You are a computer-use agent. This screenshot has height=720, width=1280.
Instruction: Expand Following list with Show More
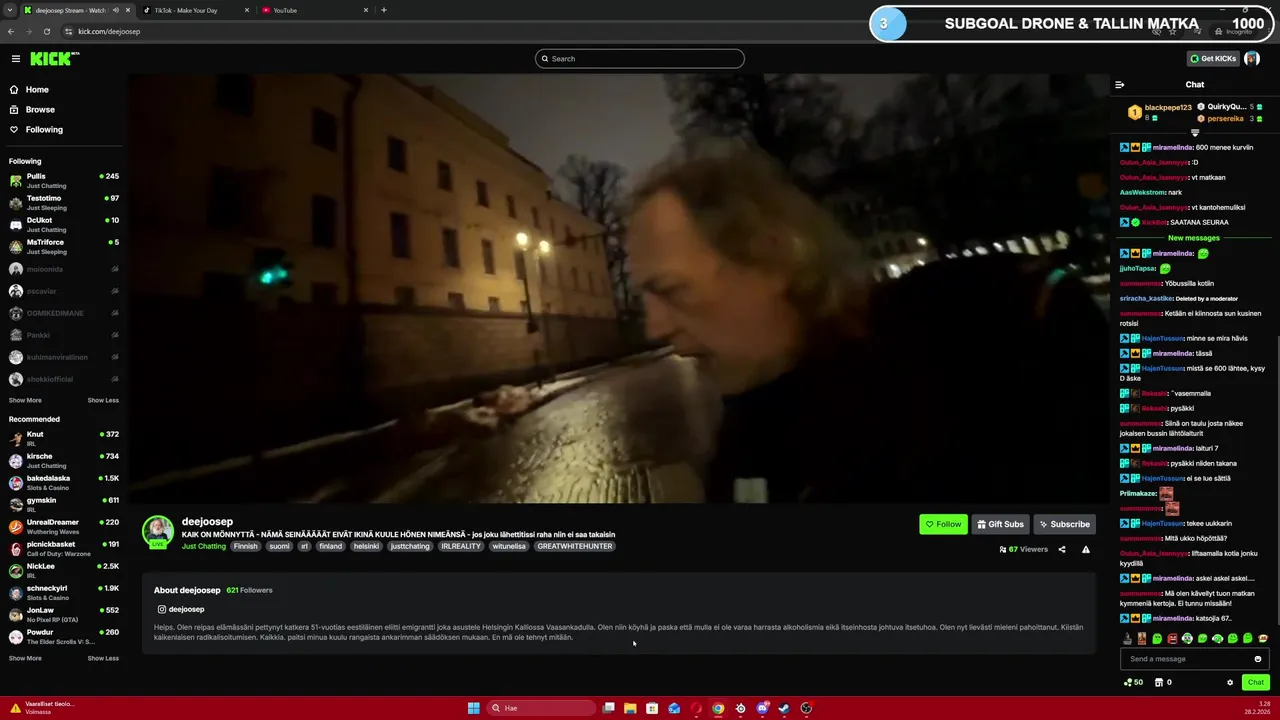pos(25,400)
